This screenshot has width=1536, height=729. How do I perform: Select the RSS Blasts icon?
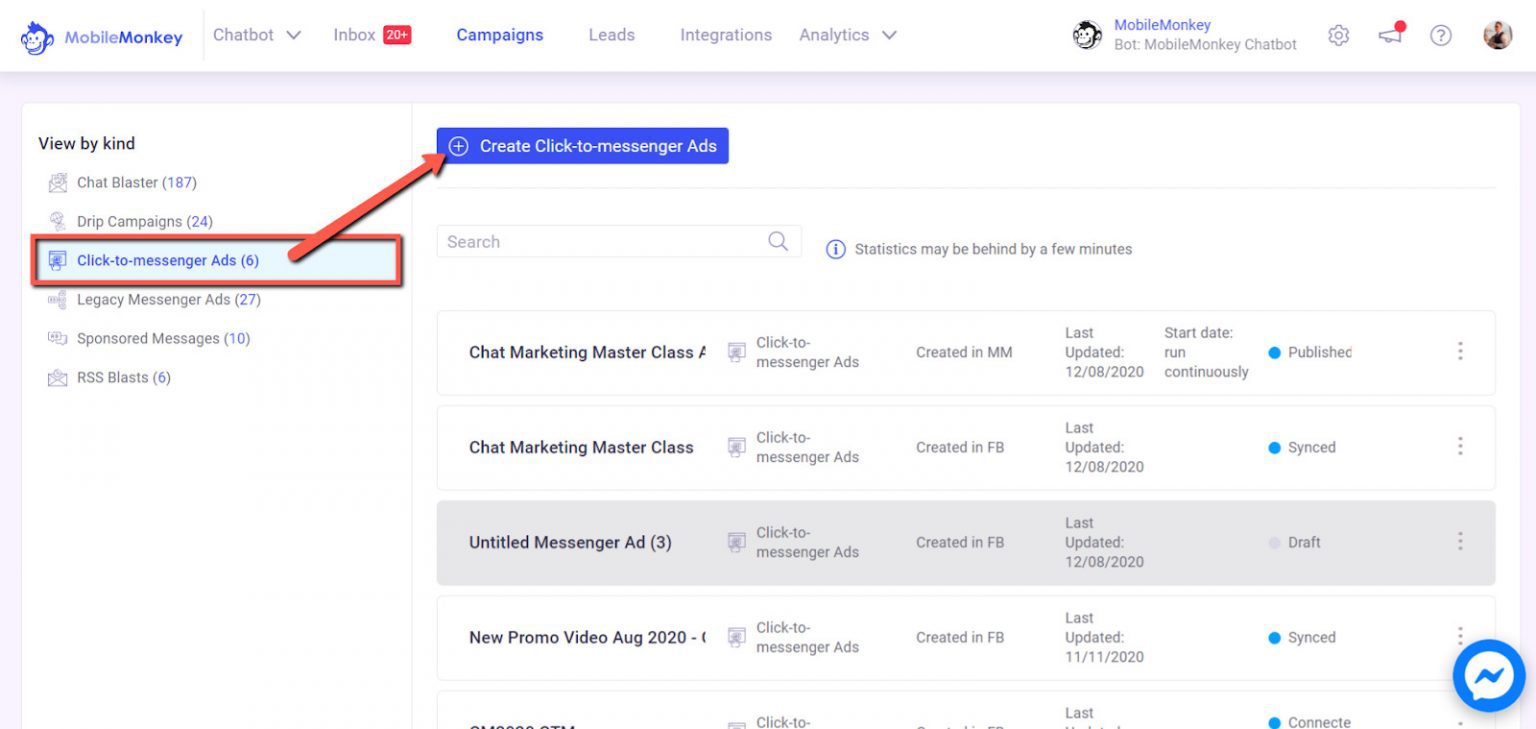pyautogui.click(x=57, y=377)
